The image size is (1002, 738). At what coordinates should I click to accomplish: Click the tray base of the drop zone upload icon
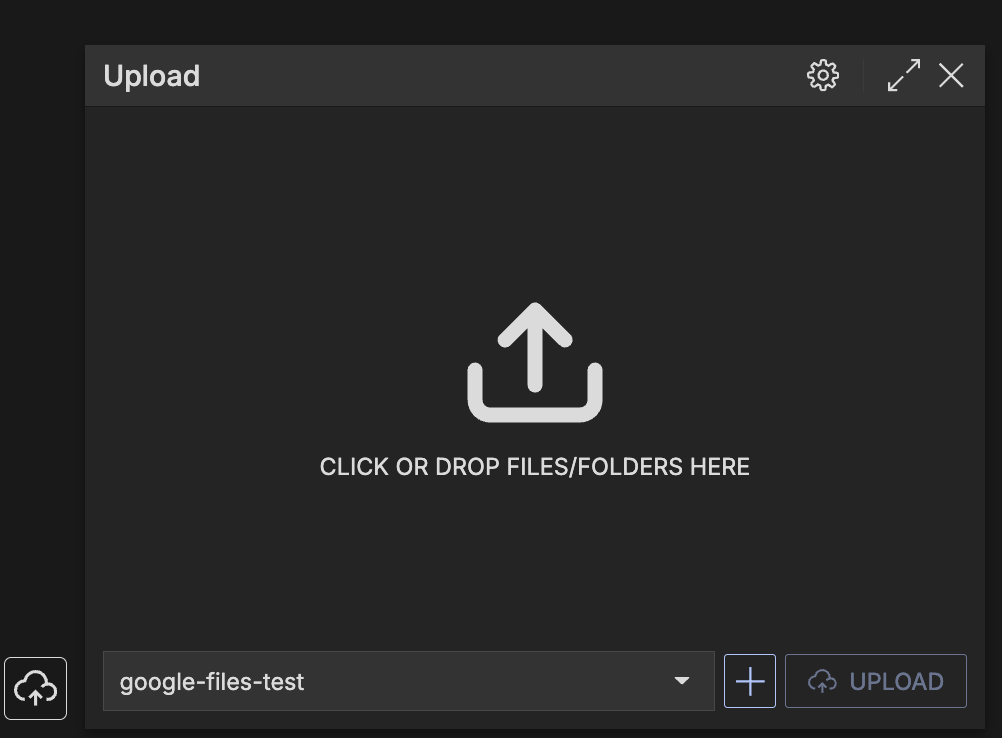[535, 408]
